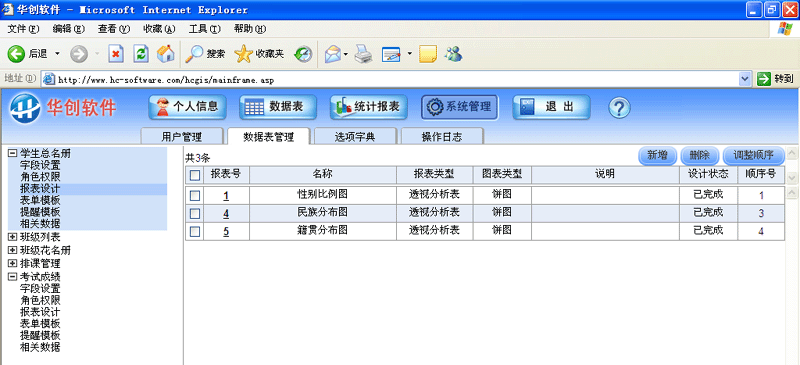Image resolution: width=800 pixels, height=365 pixels.
Task: Open the address bar dropdown arrow
Action: point(745,79)
